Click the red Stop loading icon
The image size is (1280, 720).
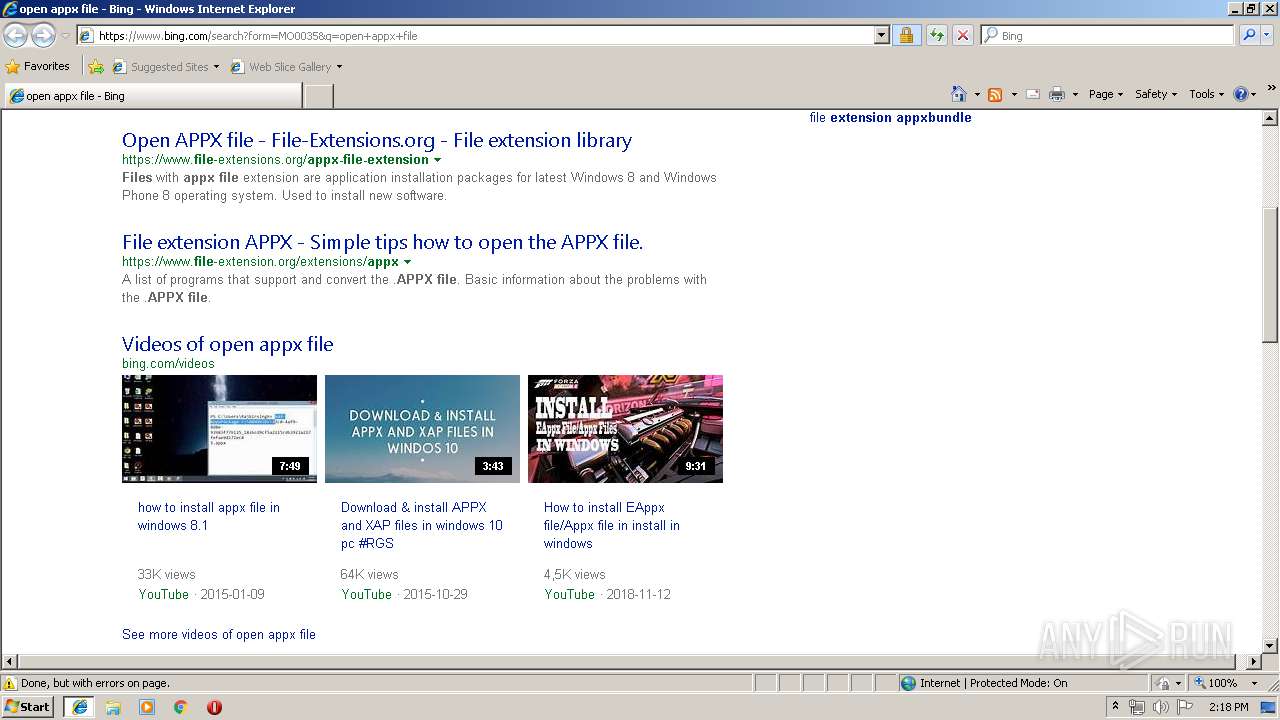962,35
